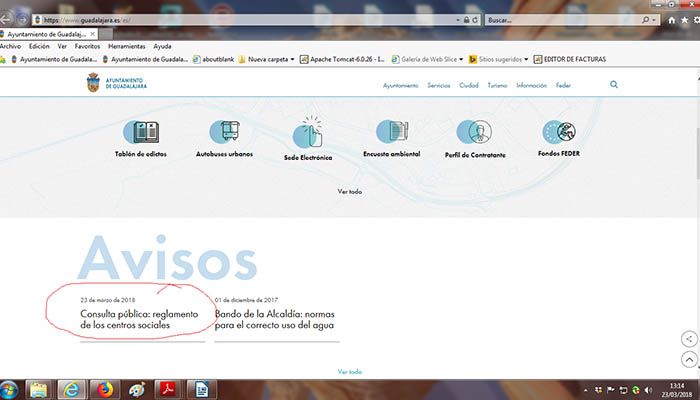Open Firefox from the taskbar
700x400 pixels.
click(104, 390)
